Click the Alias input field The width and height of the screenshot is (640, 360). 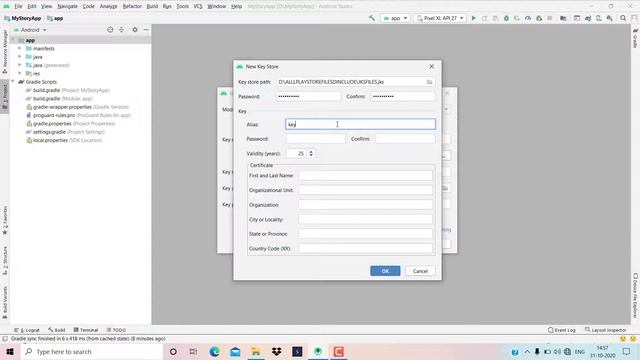pyautogui.click(x=360, y=124)
